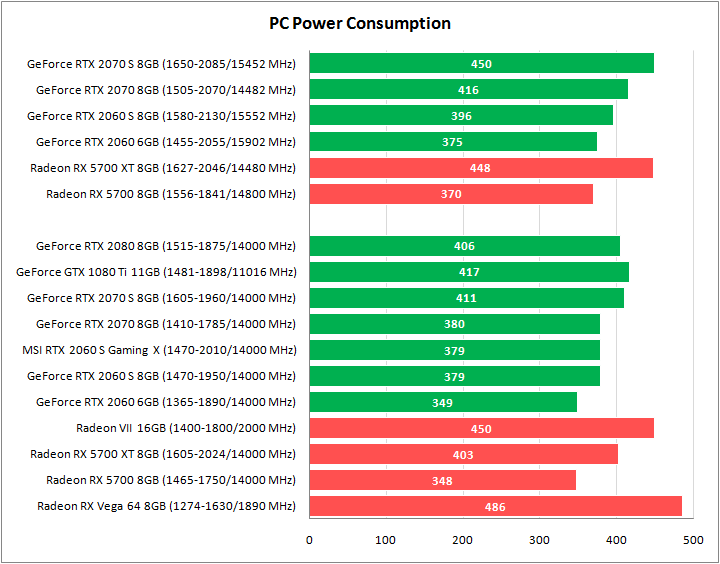Select the red bar with value 448
Image resolution: width=720 pixels, height=564 pixels.
click(x=480, y=168)
